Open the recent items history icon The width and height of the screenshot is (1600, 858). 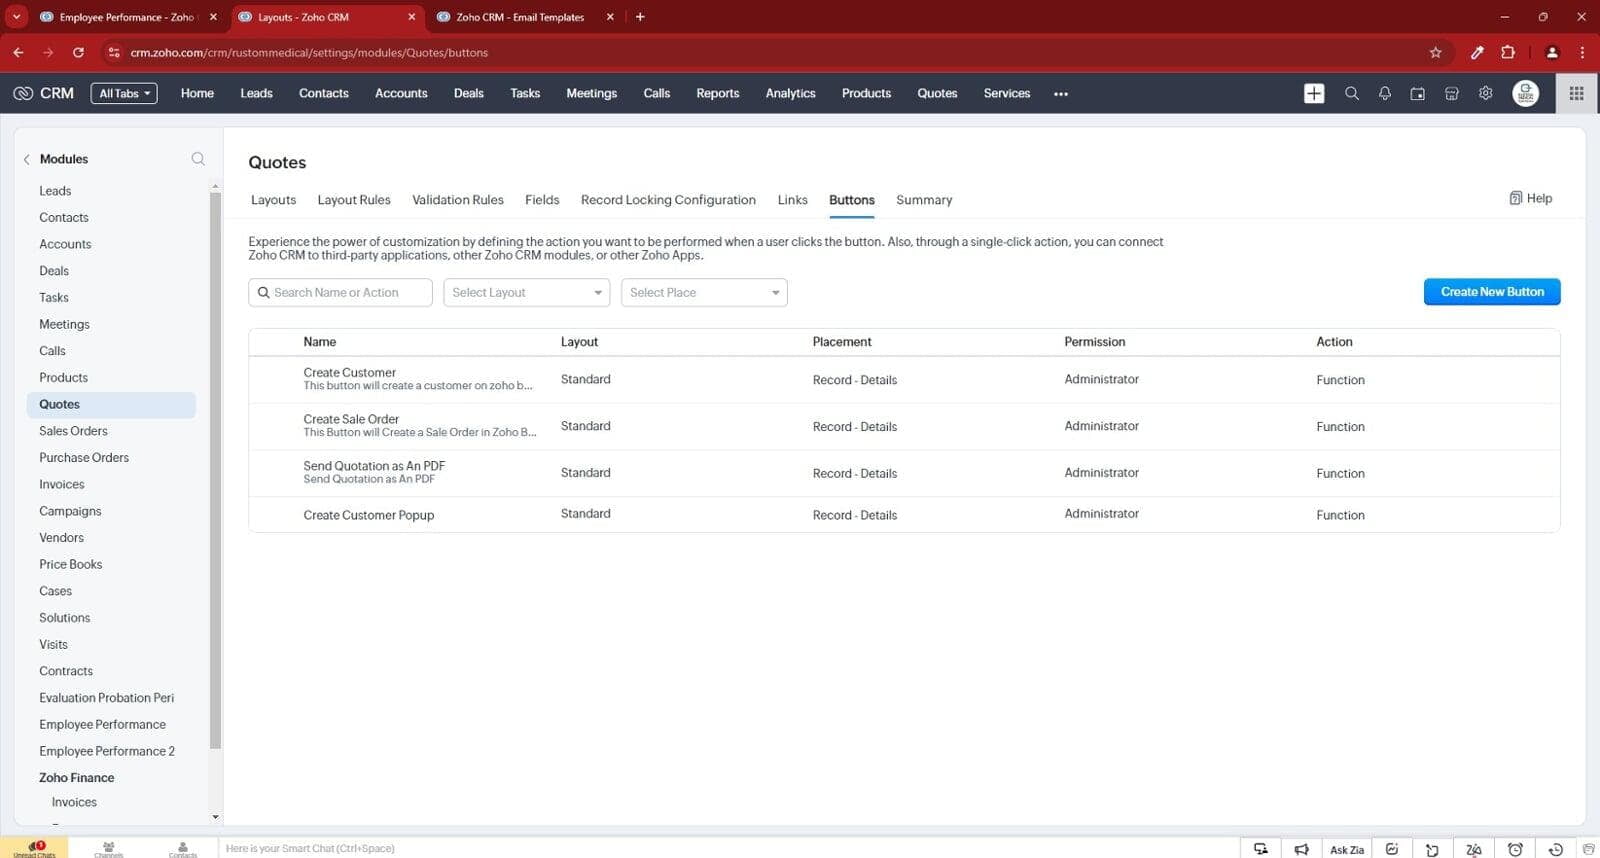[1555, 849]
